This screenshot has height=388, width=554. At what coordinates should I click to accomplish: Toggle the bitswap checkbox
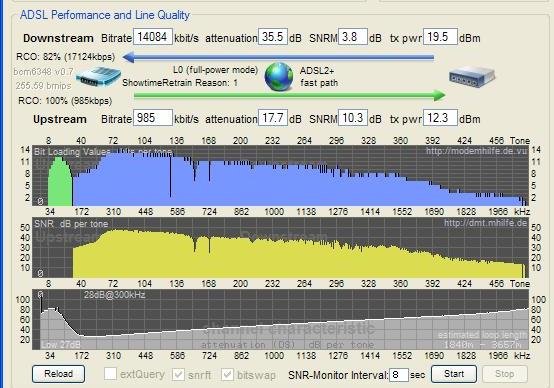[227, 374]
